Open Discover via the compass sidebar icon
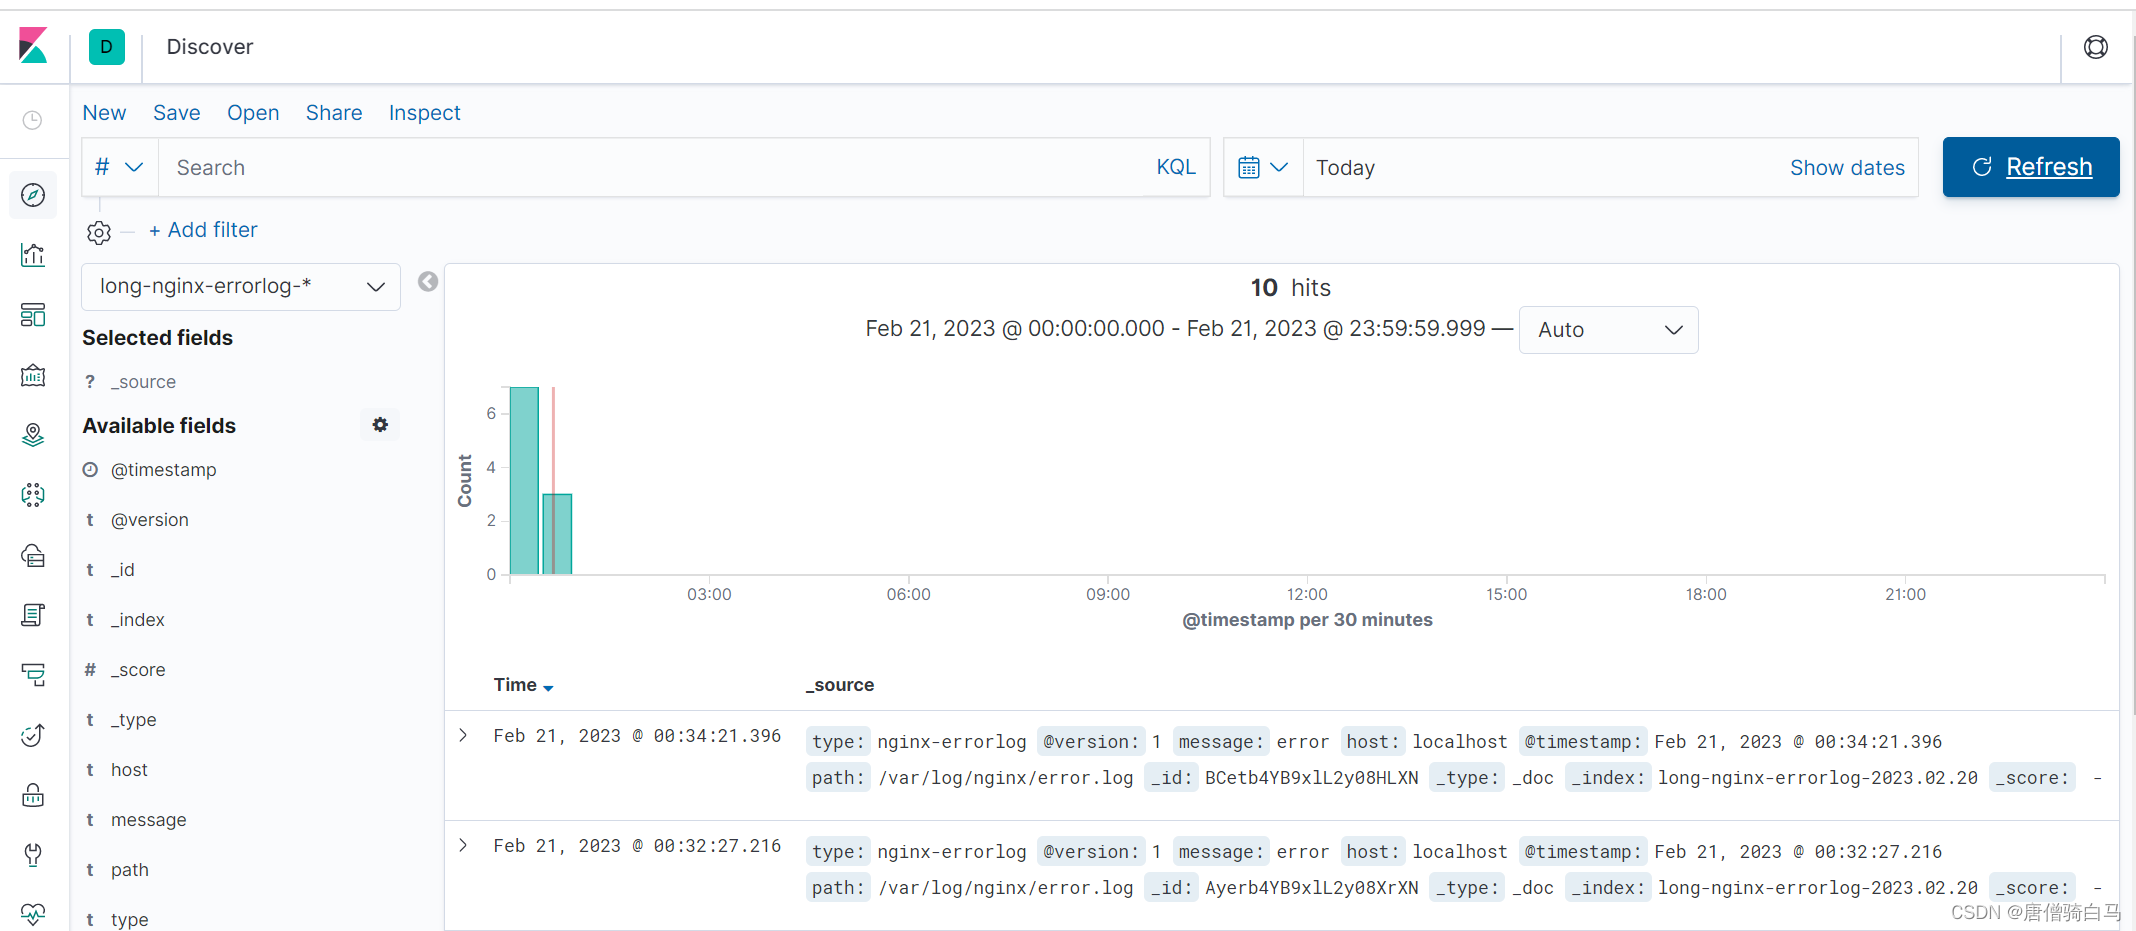Image resolution: width=2136 pixels, height=931 pixels. [x=33, y=195]
